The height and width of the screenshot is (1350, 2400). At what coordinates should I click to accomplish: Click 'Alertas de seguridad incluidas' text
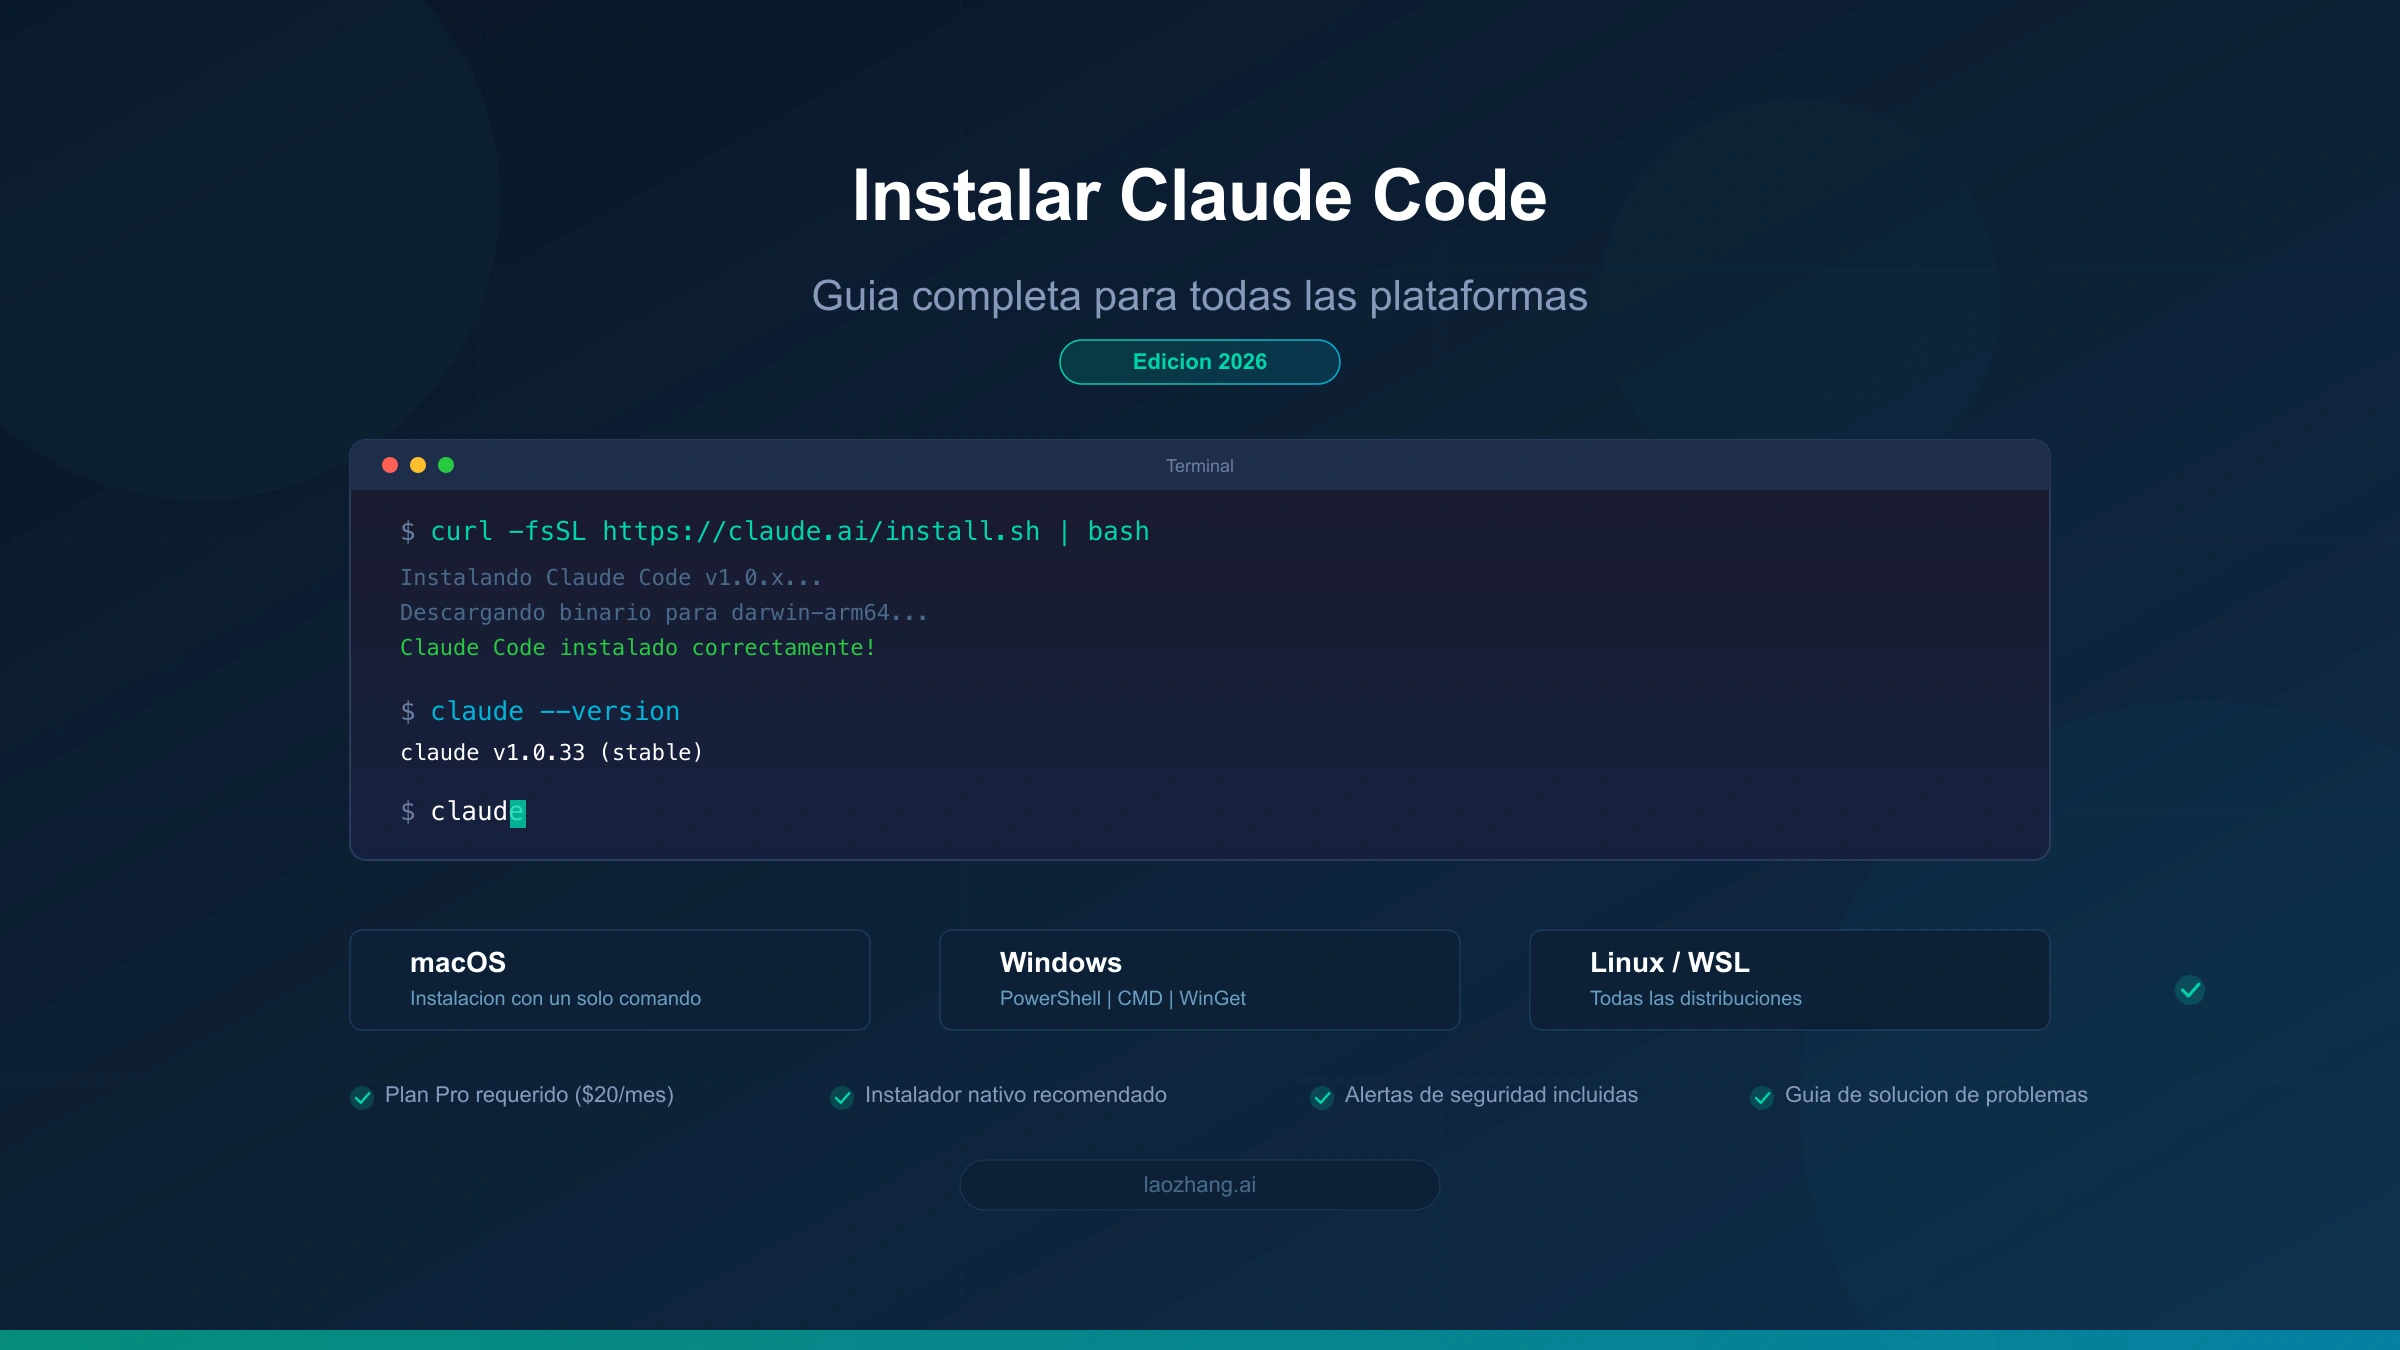pos(1491,1095)
